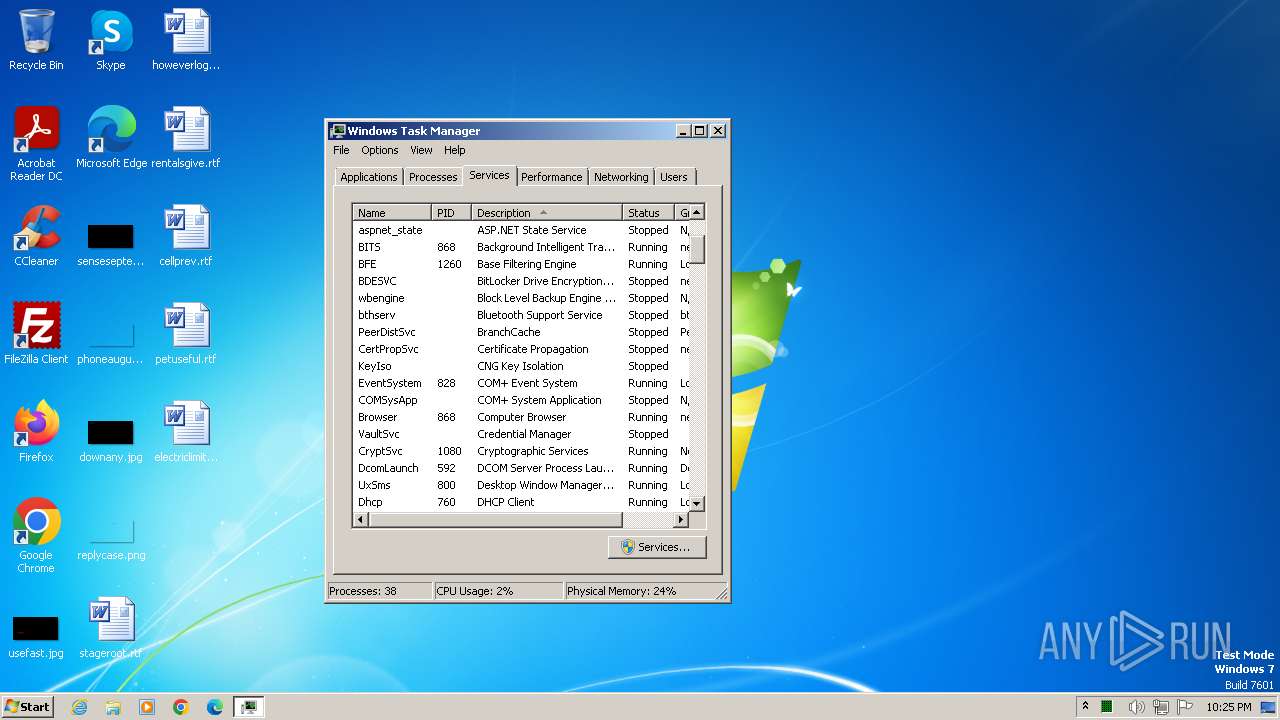Select the electriclimit document icon
This screenshot has width=1280, height=720.
pos(186,432)
